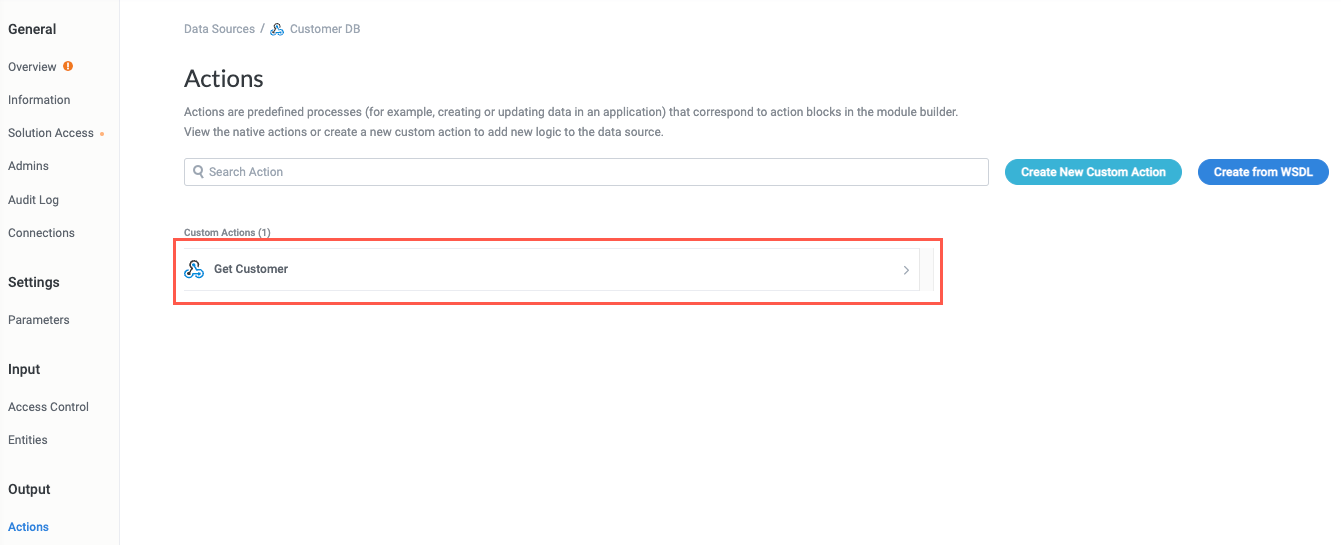Select Admins in the sidebar
Screen dimensions: 1341x545
(28, 166)
